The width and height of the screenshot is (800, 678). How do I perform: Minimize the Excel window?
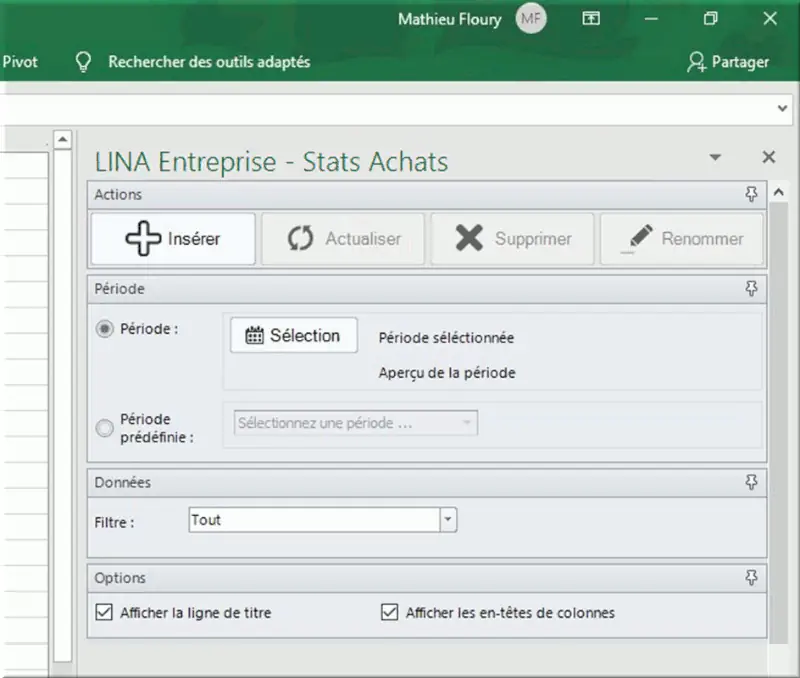651,19
